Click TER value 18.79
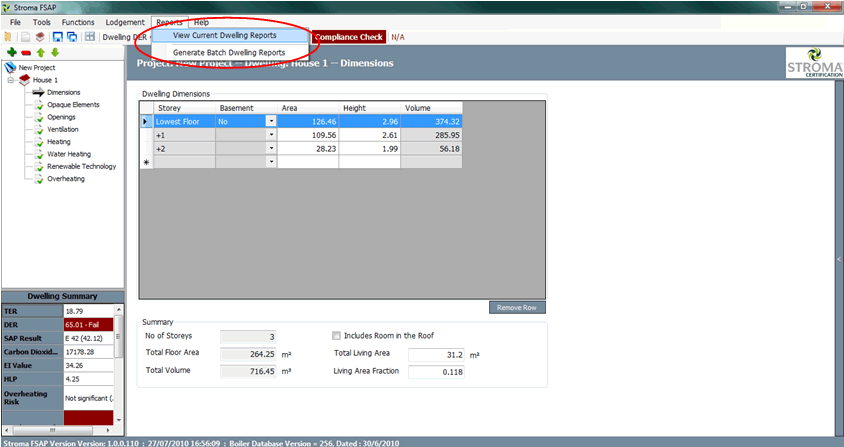 click(x=89, y=311)
